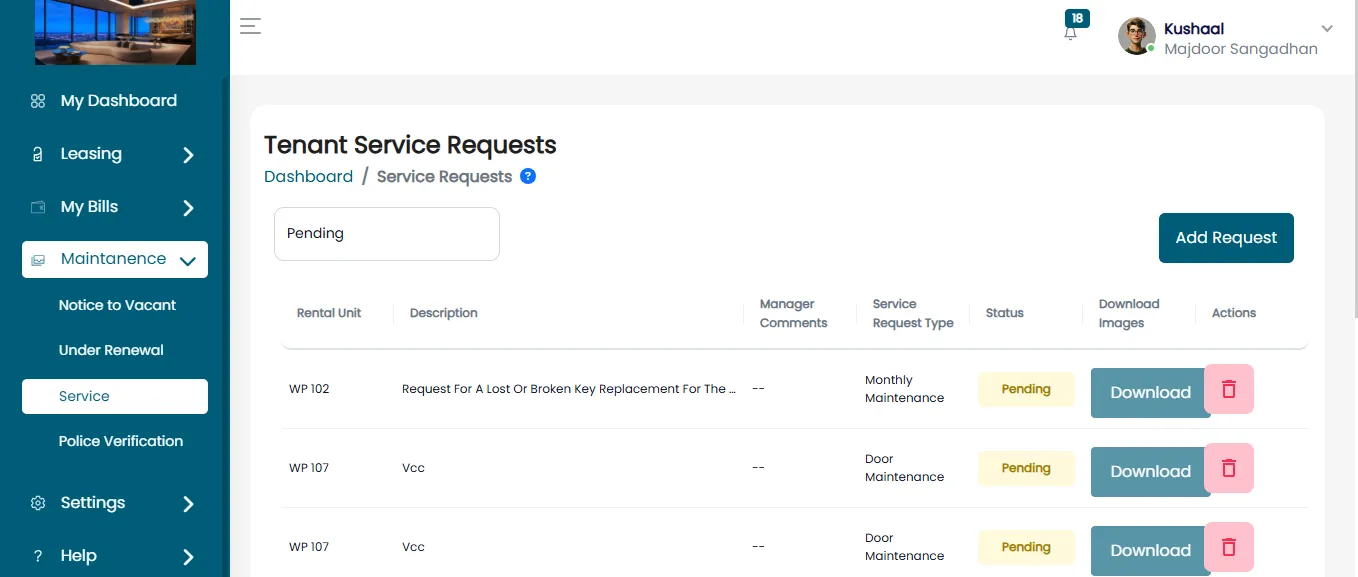Click the Manager Comments column header
Viewport: 1358px width, 577px height.
pyautogui.click(x=793, y=313)
